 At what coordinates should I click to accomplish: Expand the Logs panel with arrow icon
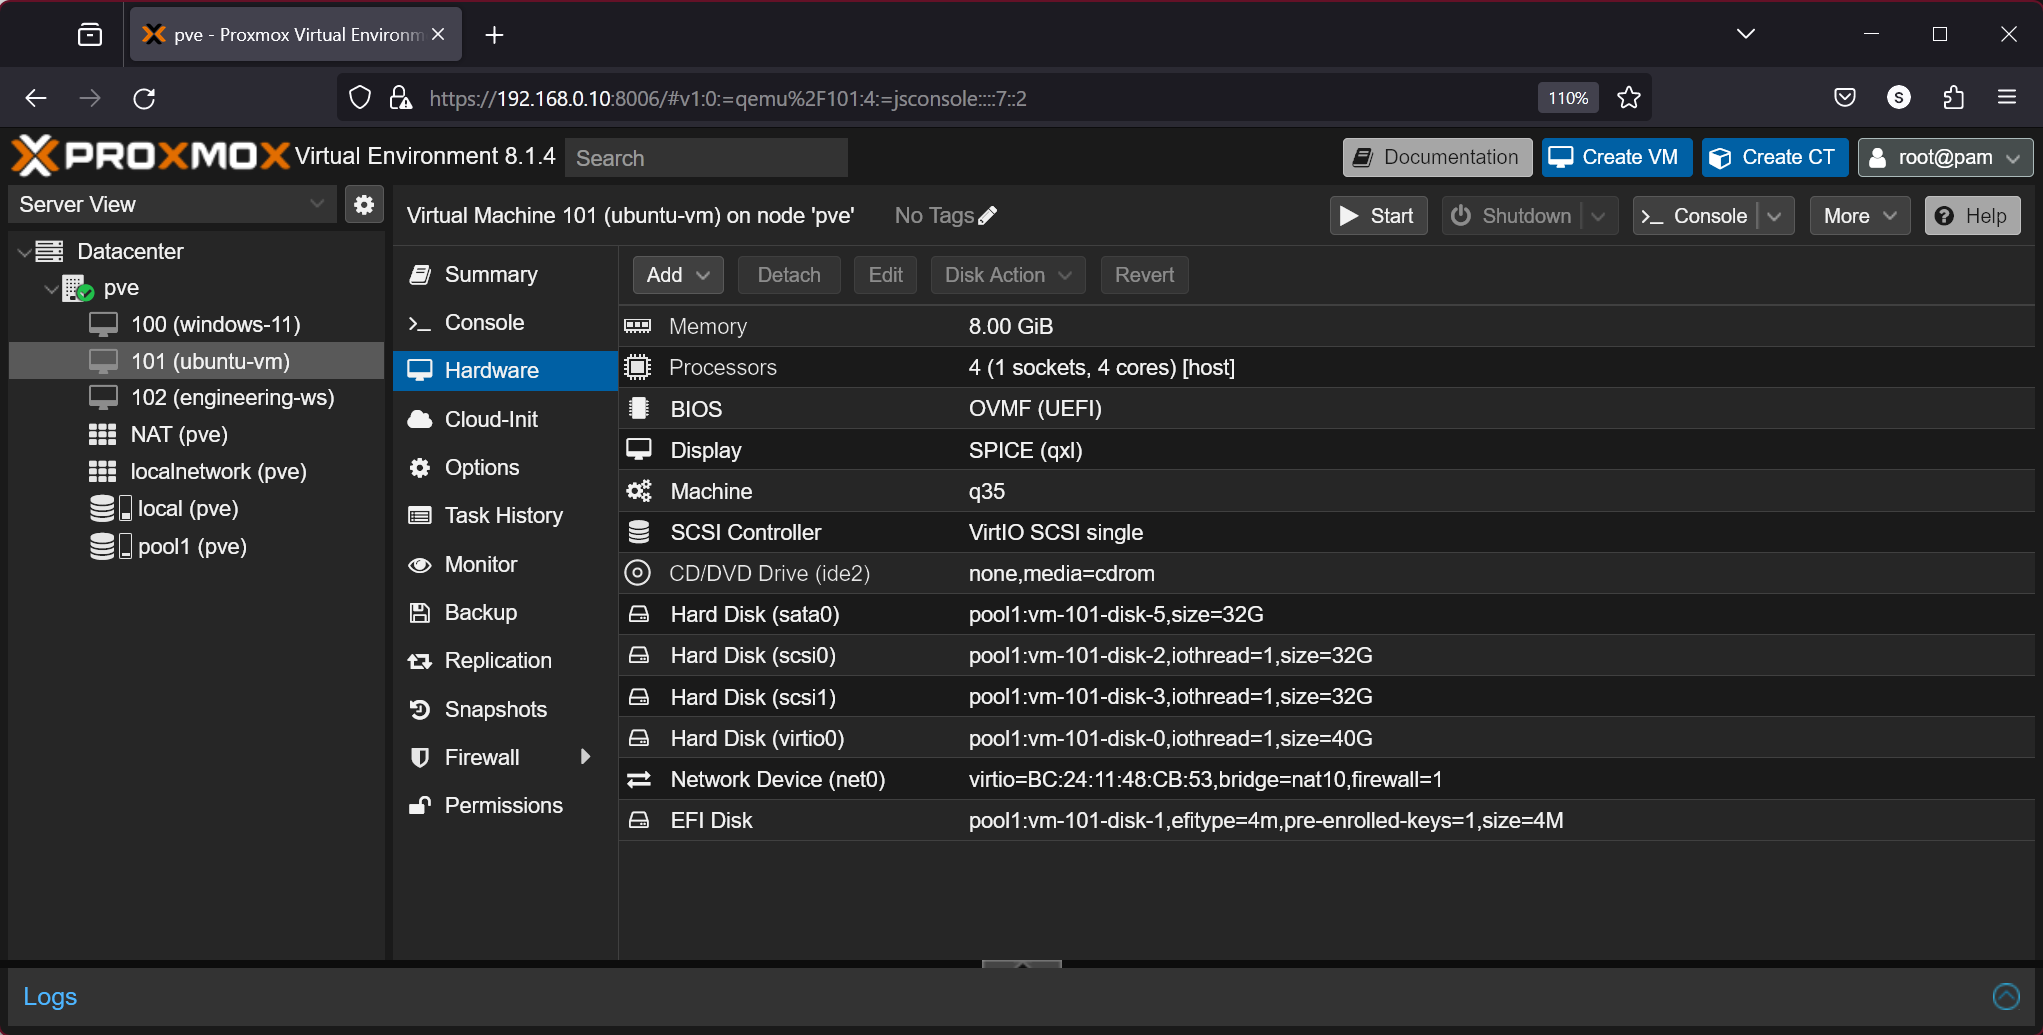[2006, 996]
